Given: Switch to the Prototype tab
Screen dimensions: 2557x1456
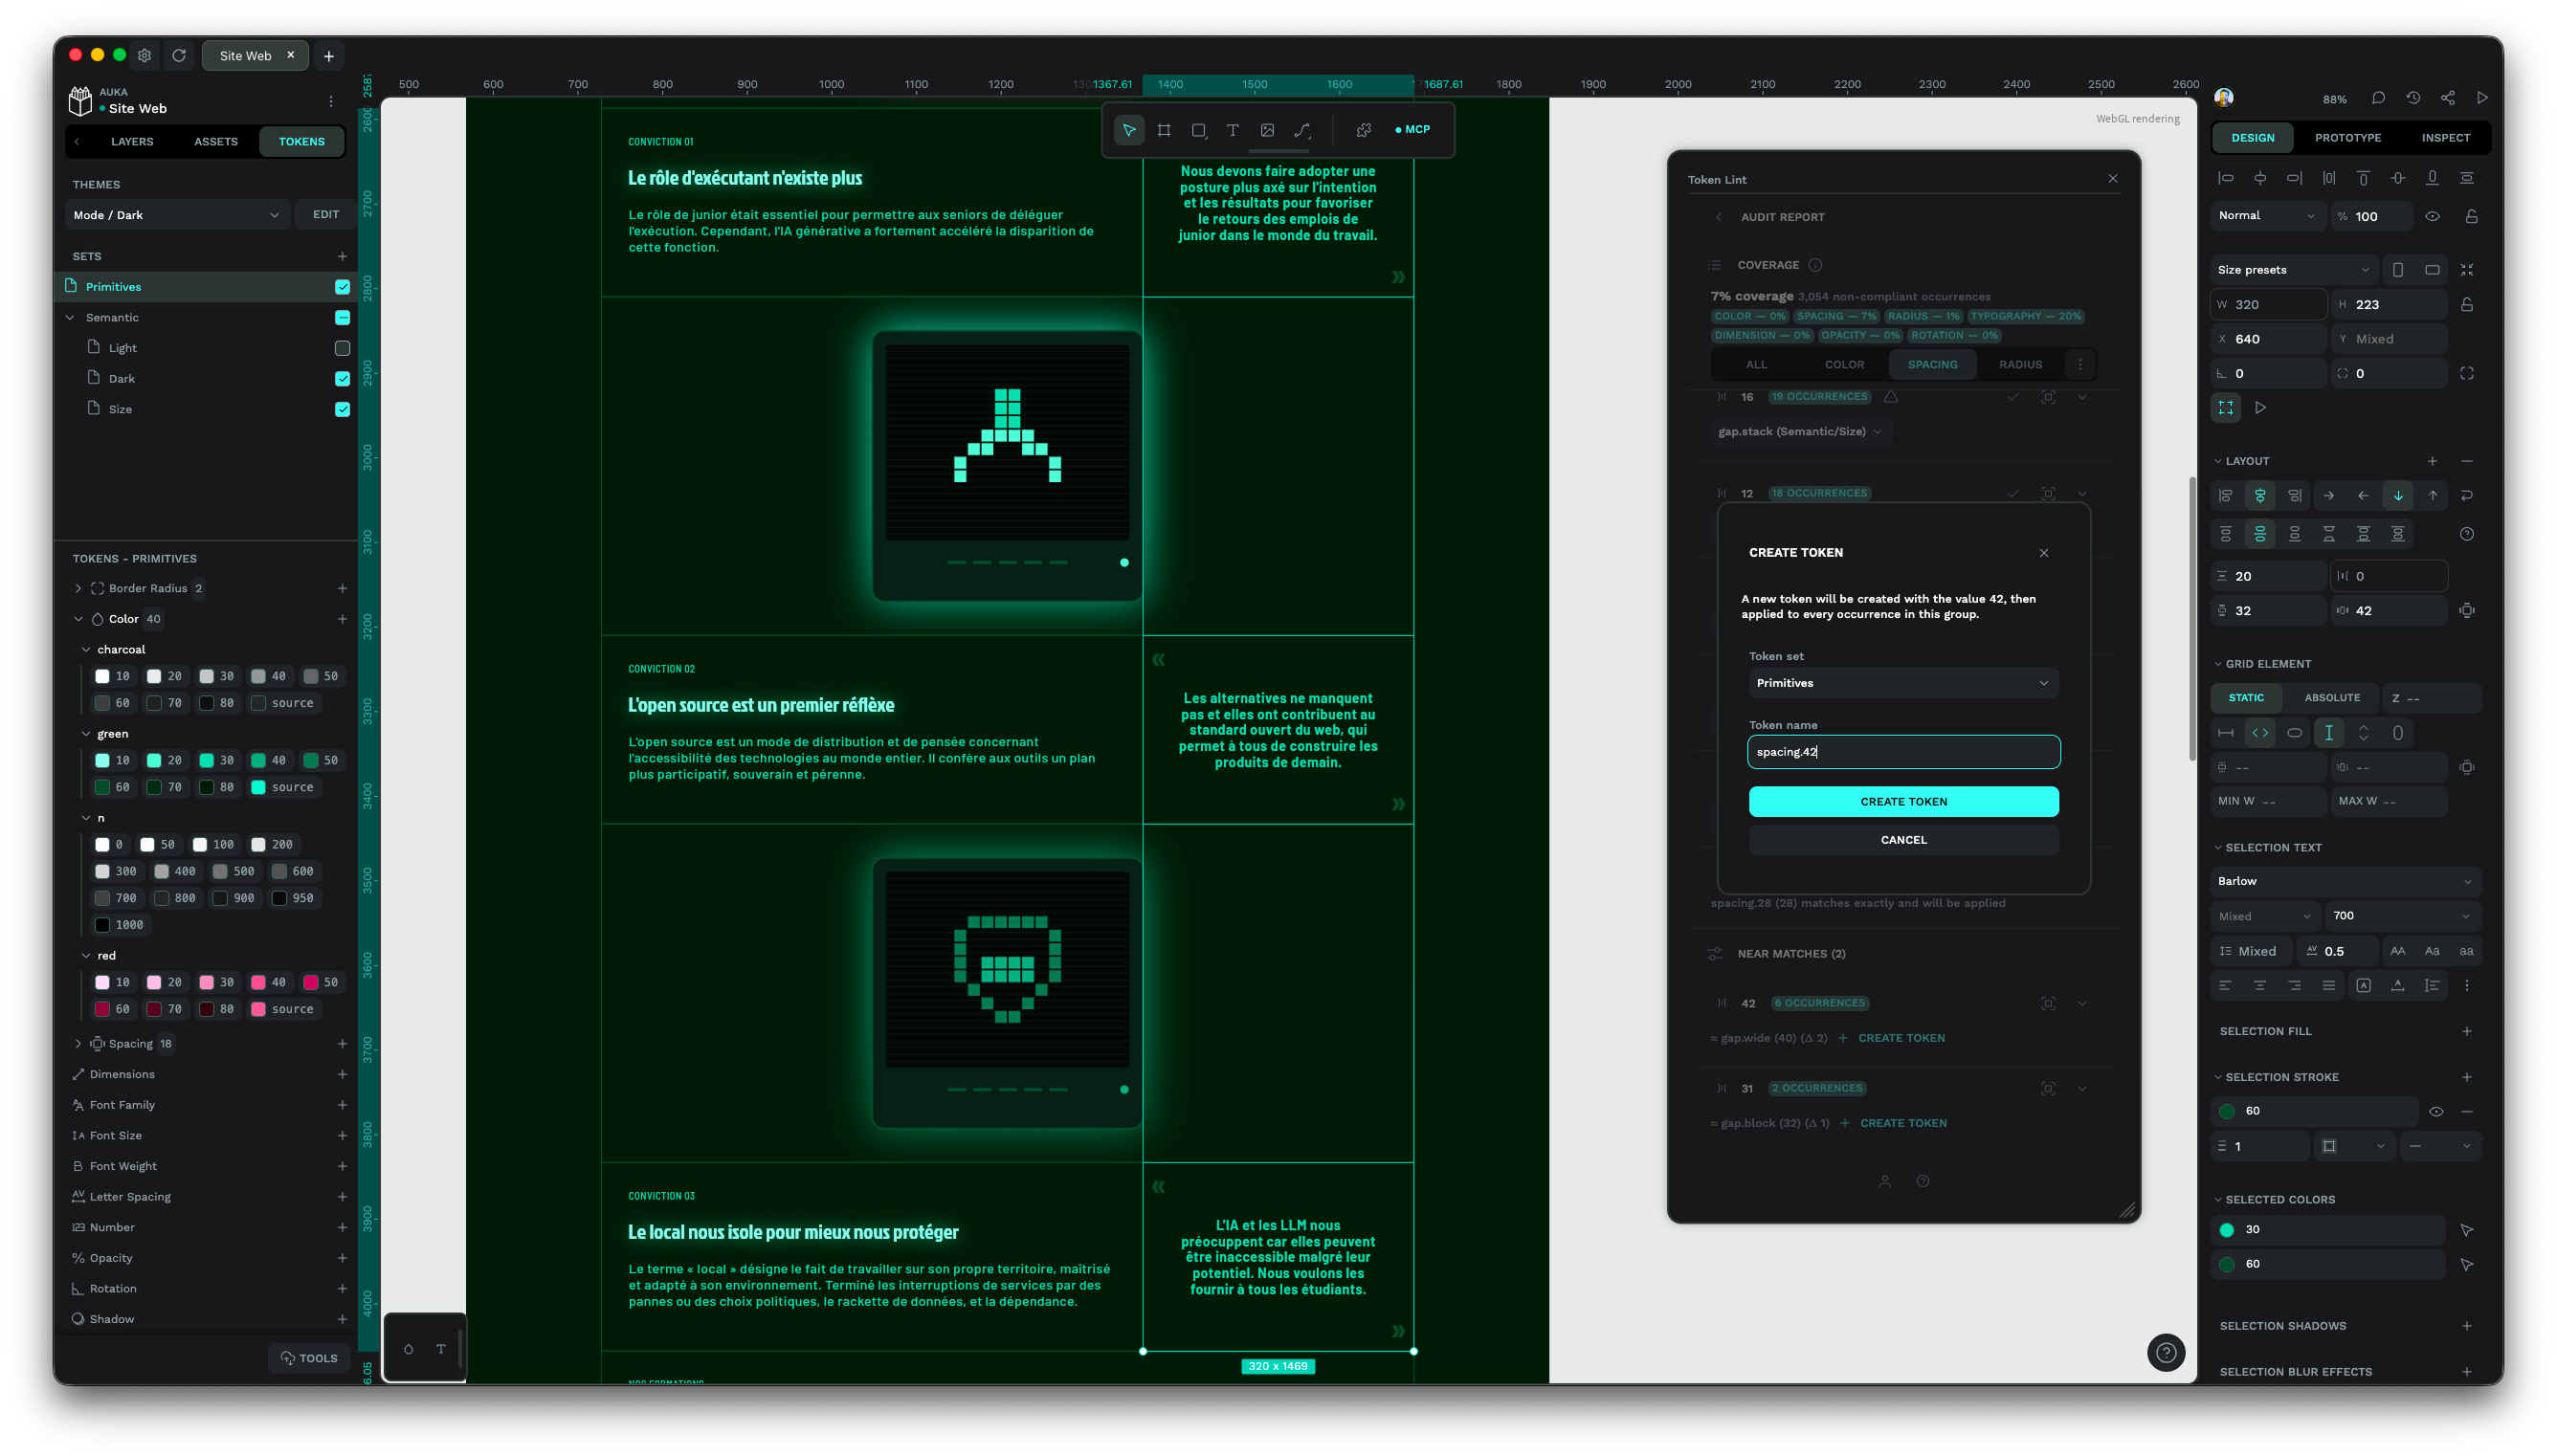Looking at the screenshot, I should [2347, 138].
